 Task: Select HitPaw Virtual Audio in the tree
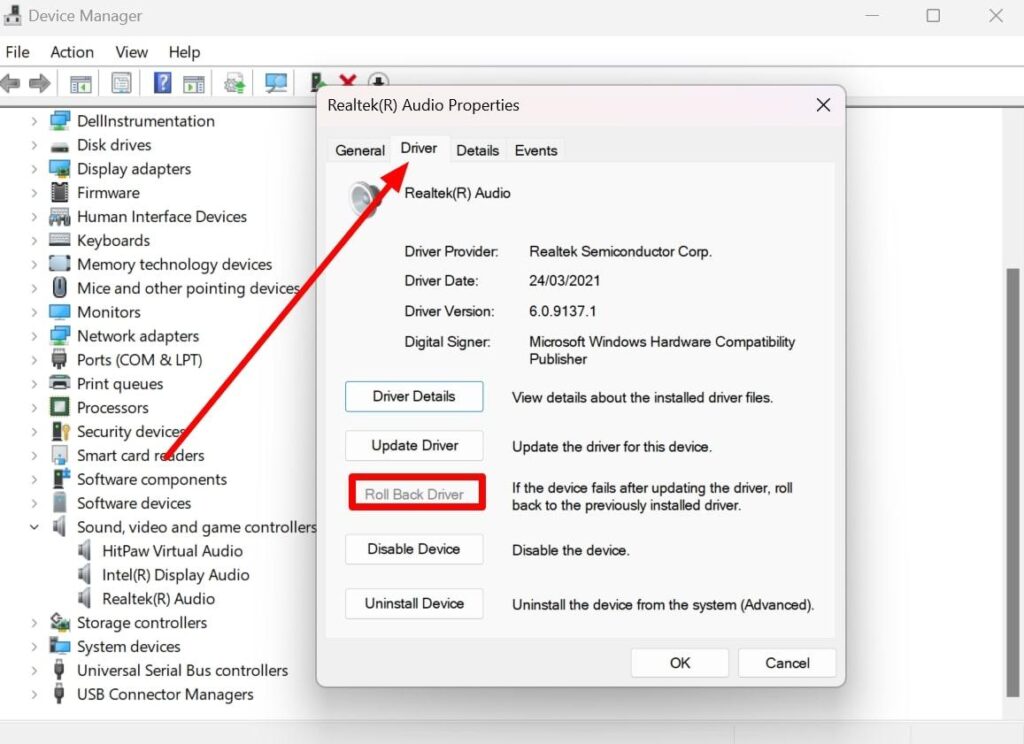click(172, 551)
